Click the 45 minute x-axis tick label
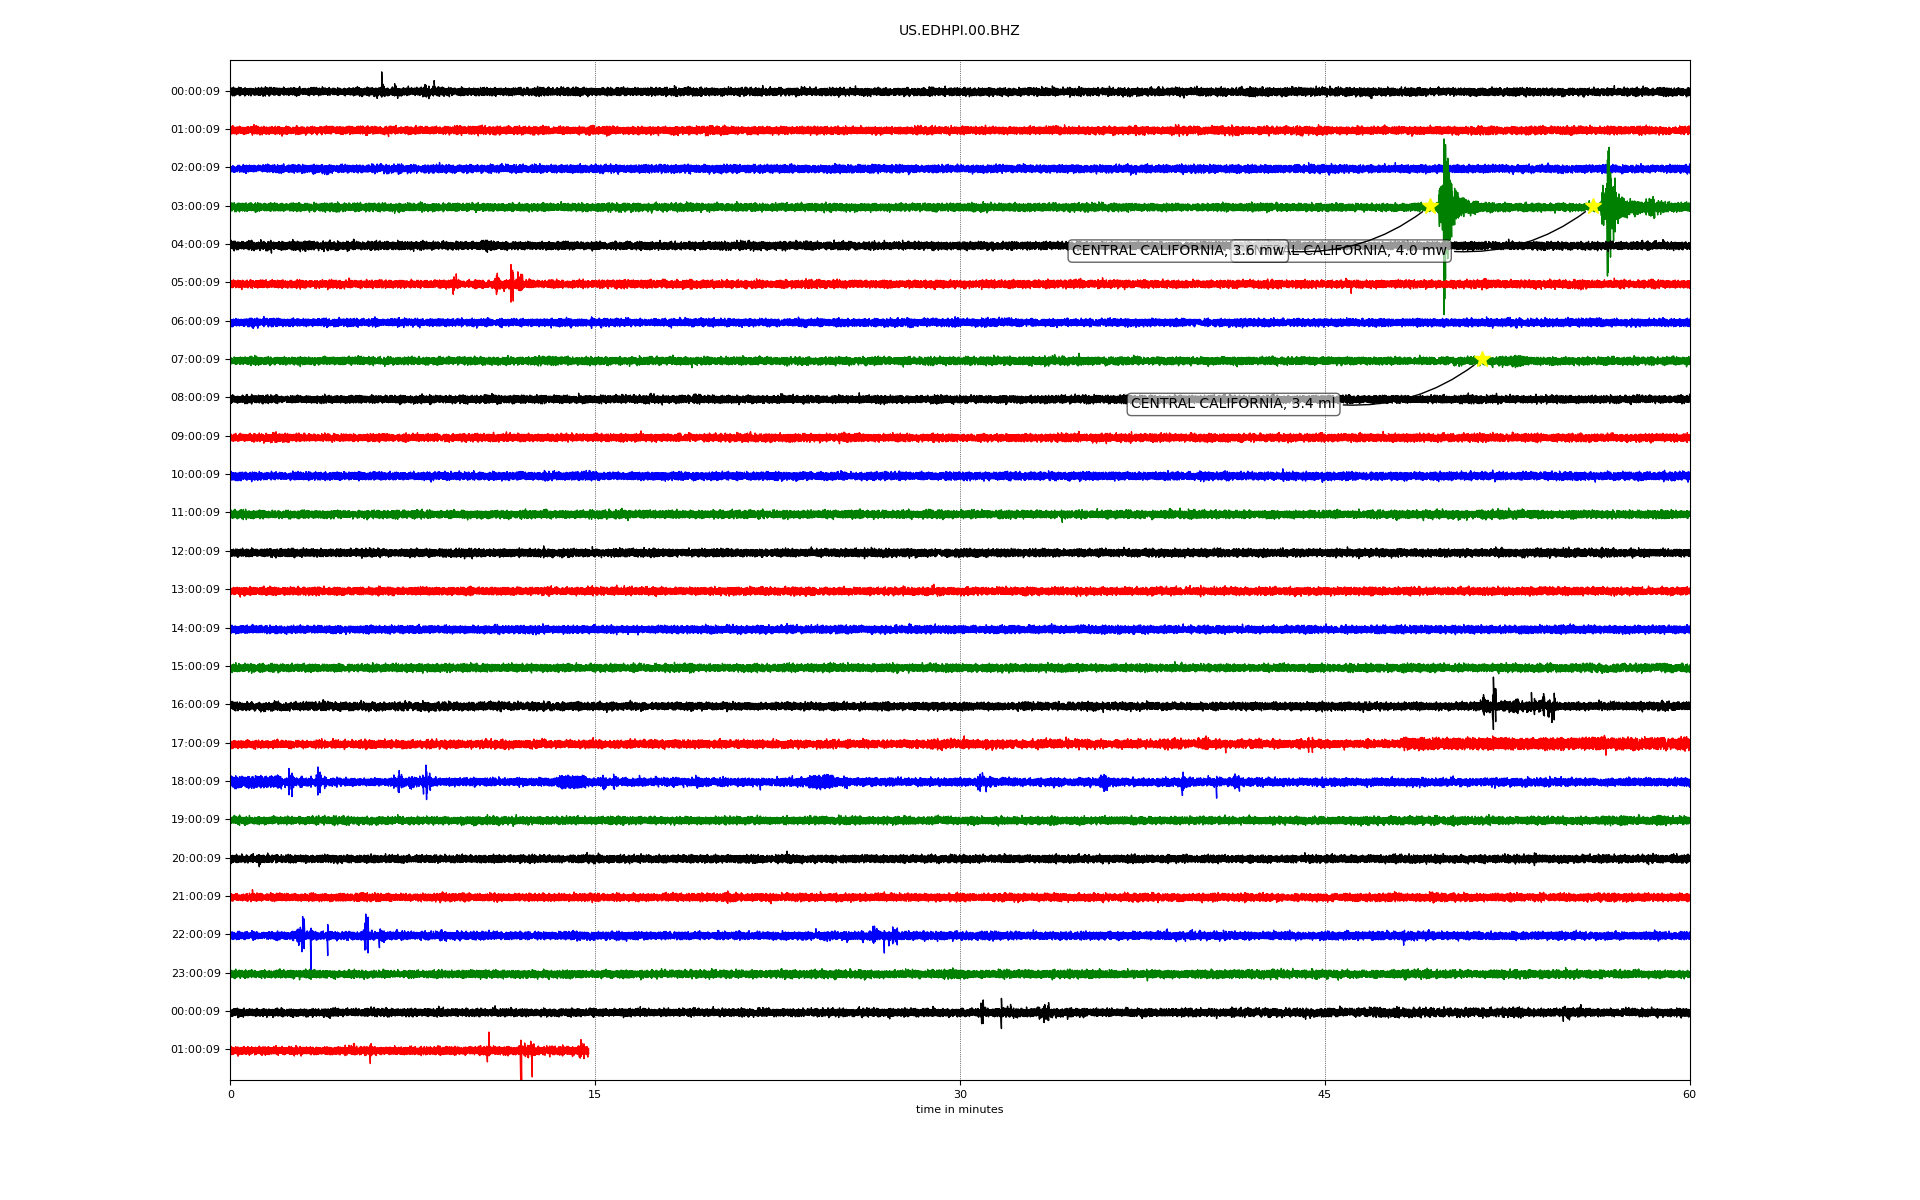 click(1324, 1094)
